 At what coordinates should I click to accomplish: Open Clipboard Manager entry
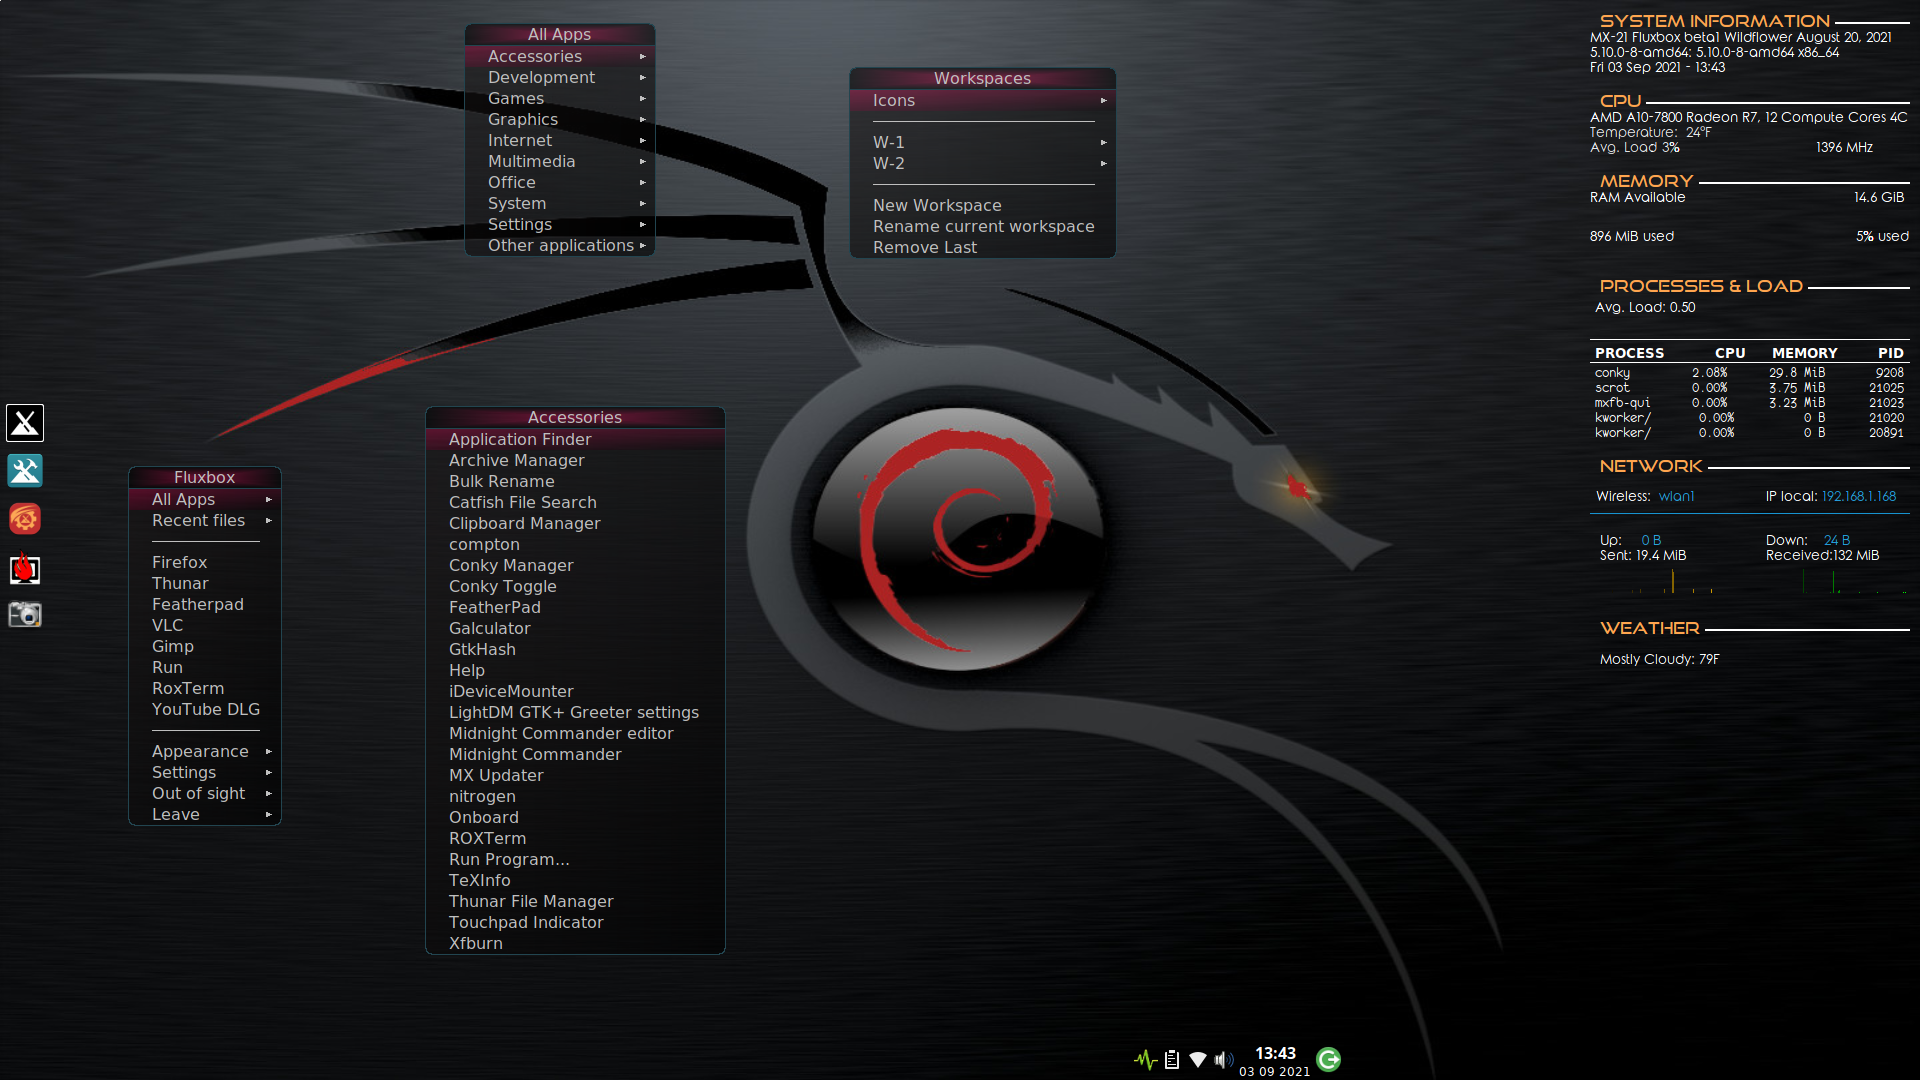(575, 523)
